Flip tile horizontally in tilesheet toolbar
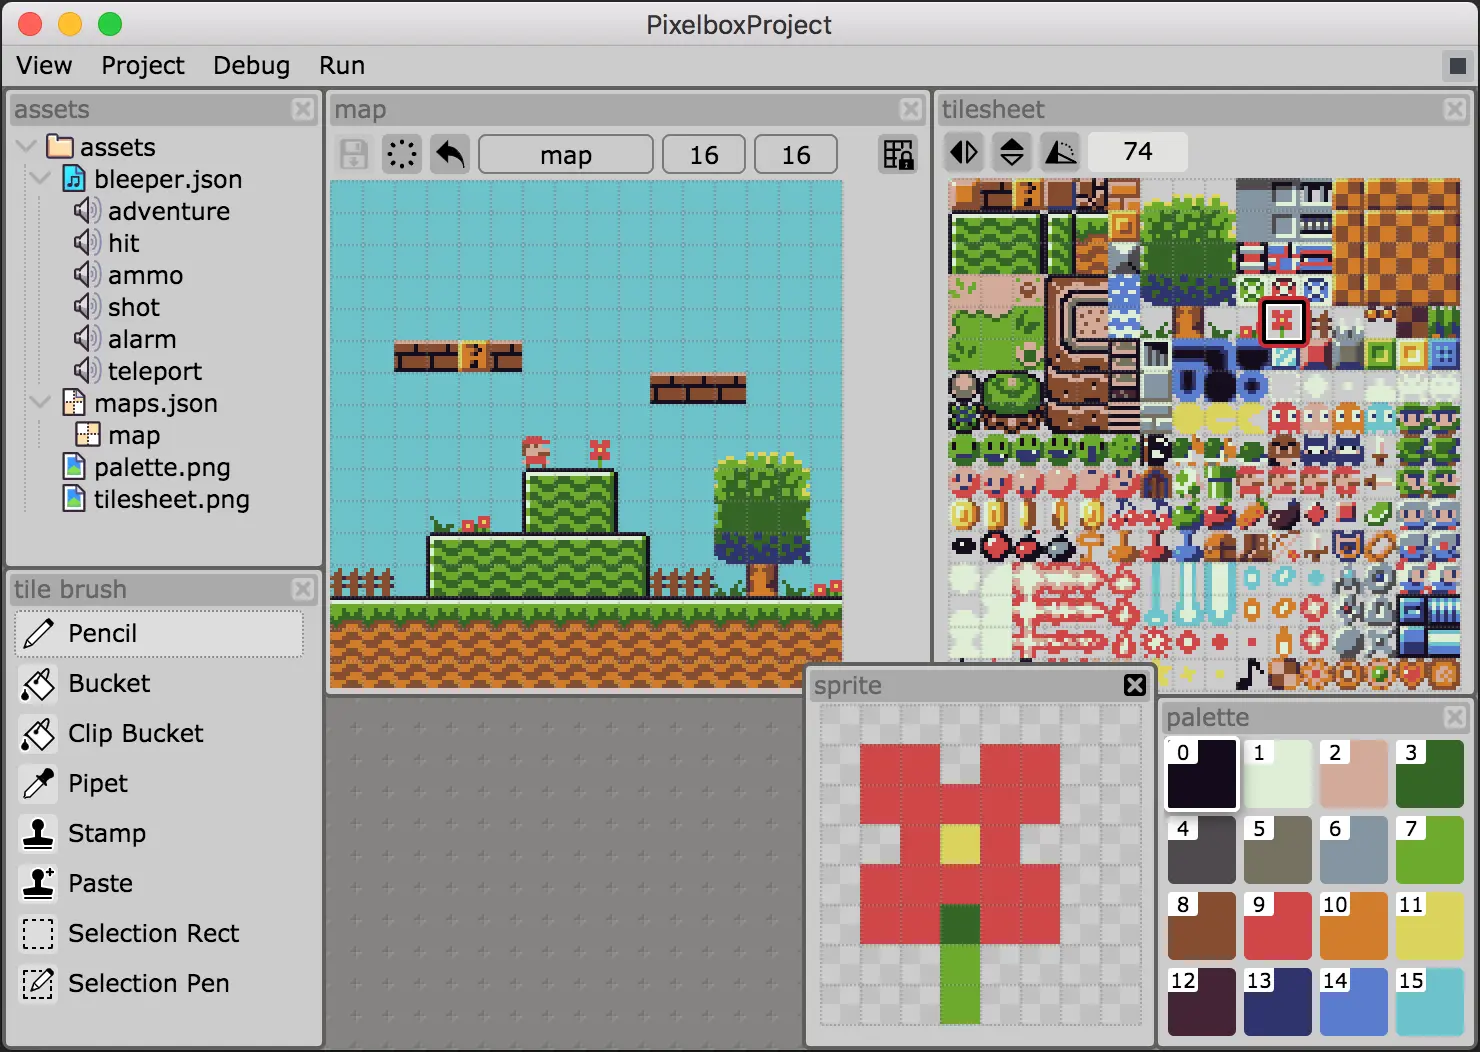Image resolution: width=1480 pixels, height=1052 pixels. (x=964, y=152)
